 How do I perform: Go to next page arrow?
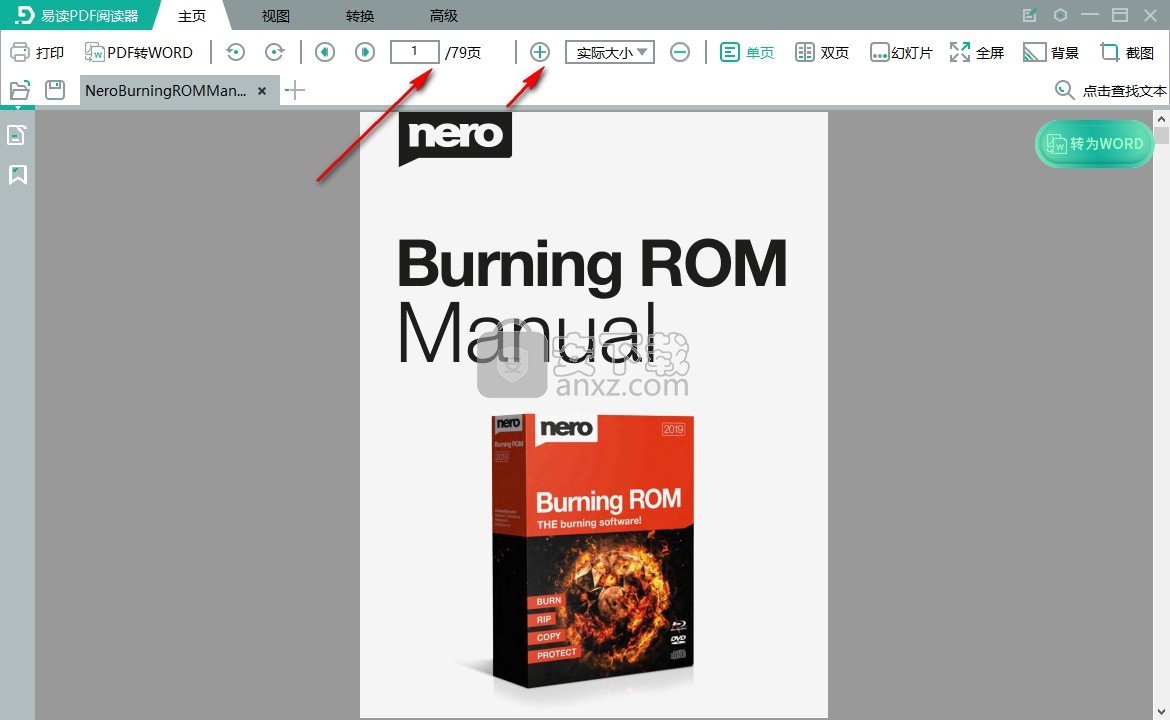[365, 52]
